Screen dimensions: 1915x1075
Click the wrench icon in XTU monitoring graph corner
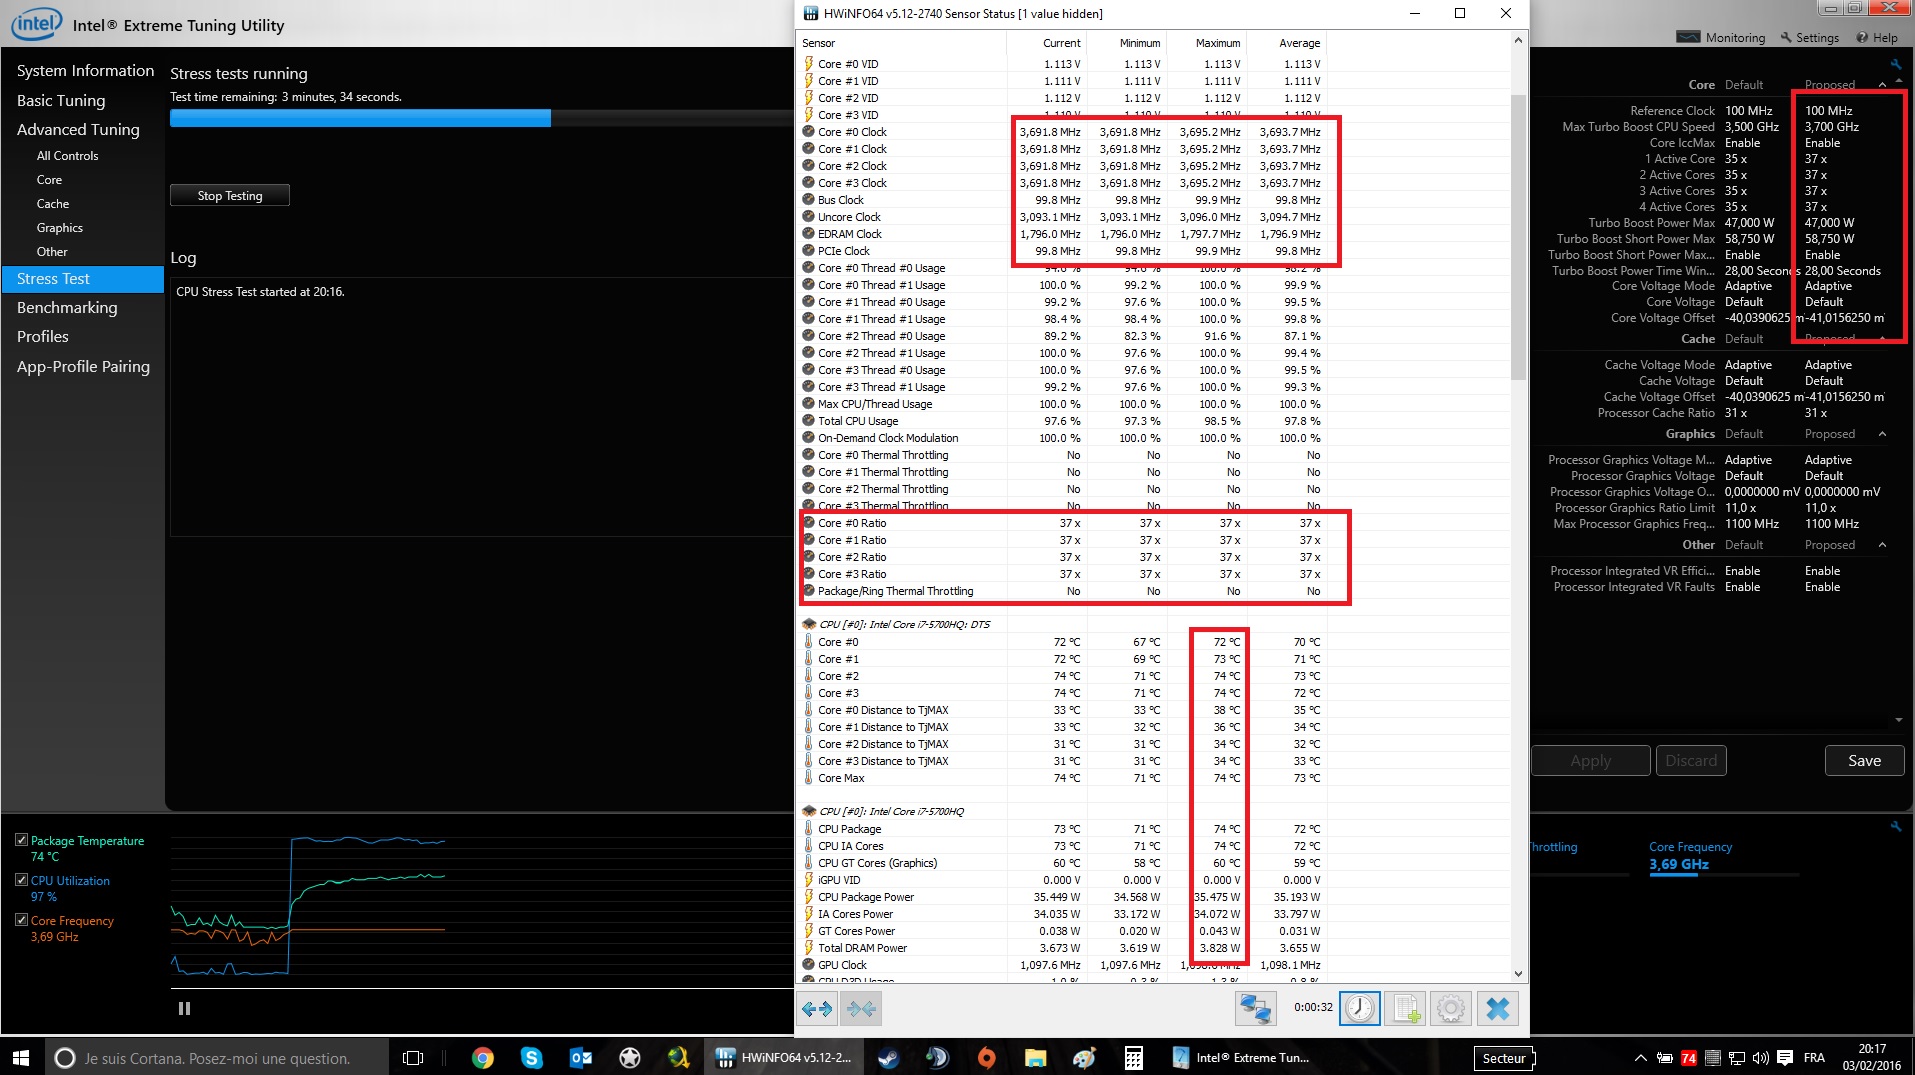(1895, 826)
